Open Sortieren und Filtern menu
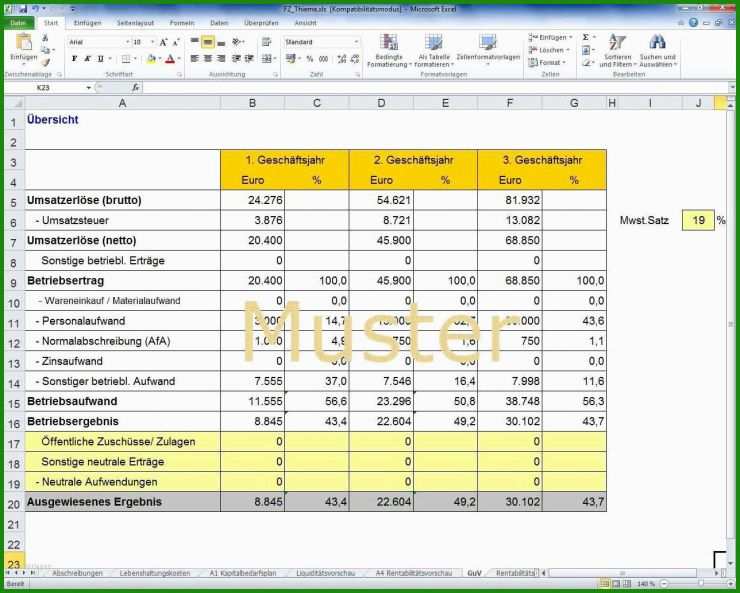 pyautogui.click(x=617, y=50)
